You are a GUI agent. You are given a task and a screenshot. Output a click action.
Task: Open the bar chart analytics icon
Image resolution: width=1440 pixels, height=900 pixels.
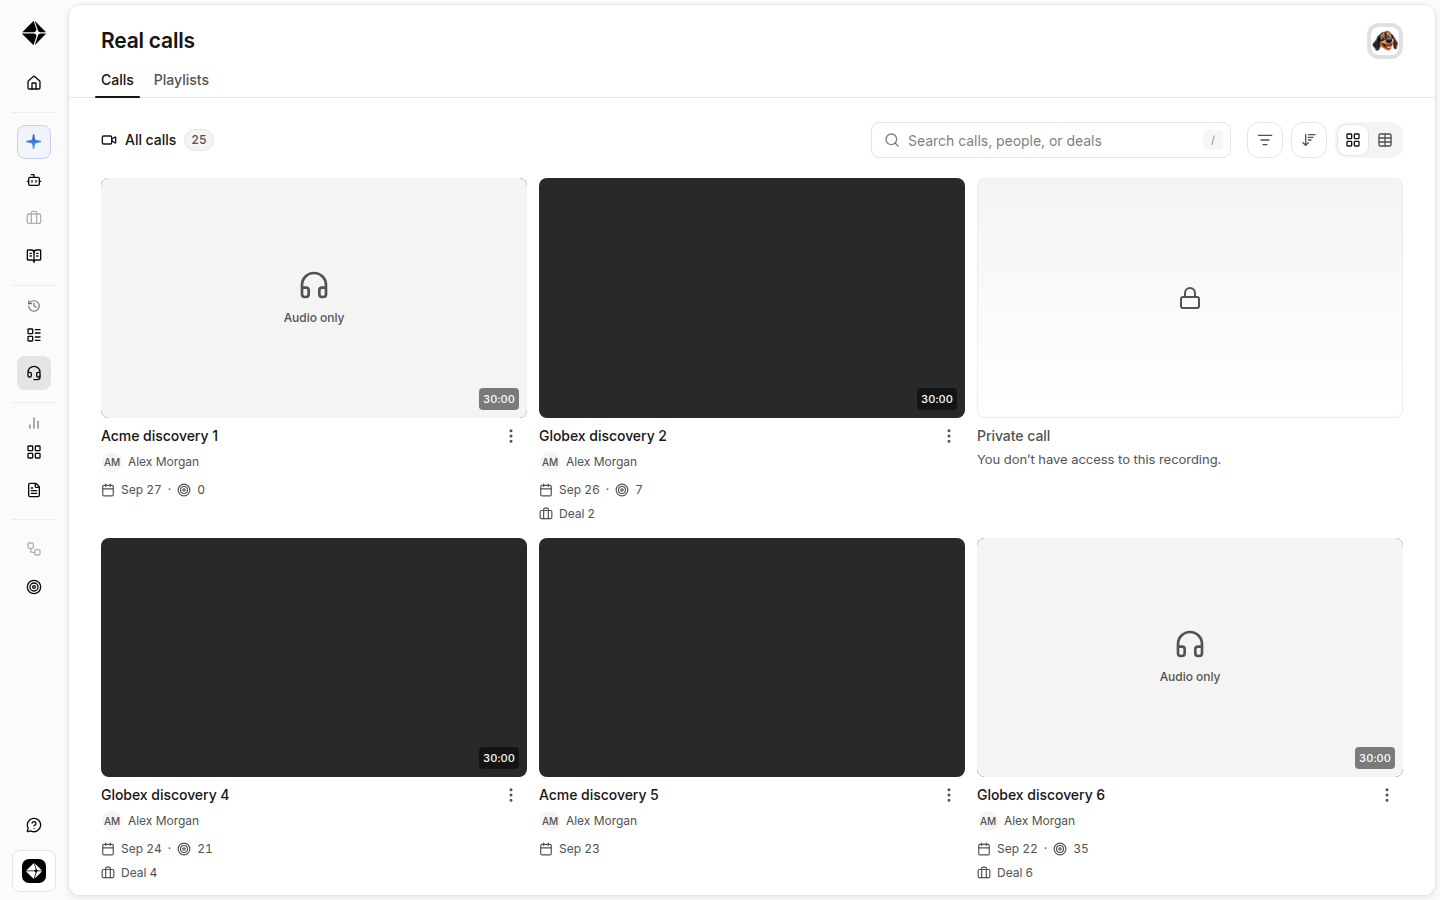(x=34, y=423)
